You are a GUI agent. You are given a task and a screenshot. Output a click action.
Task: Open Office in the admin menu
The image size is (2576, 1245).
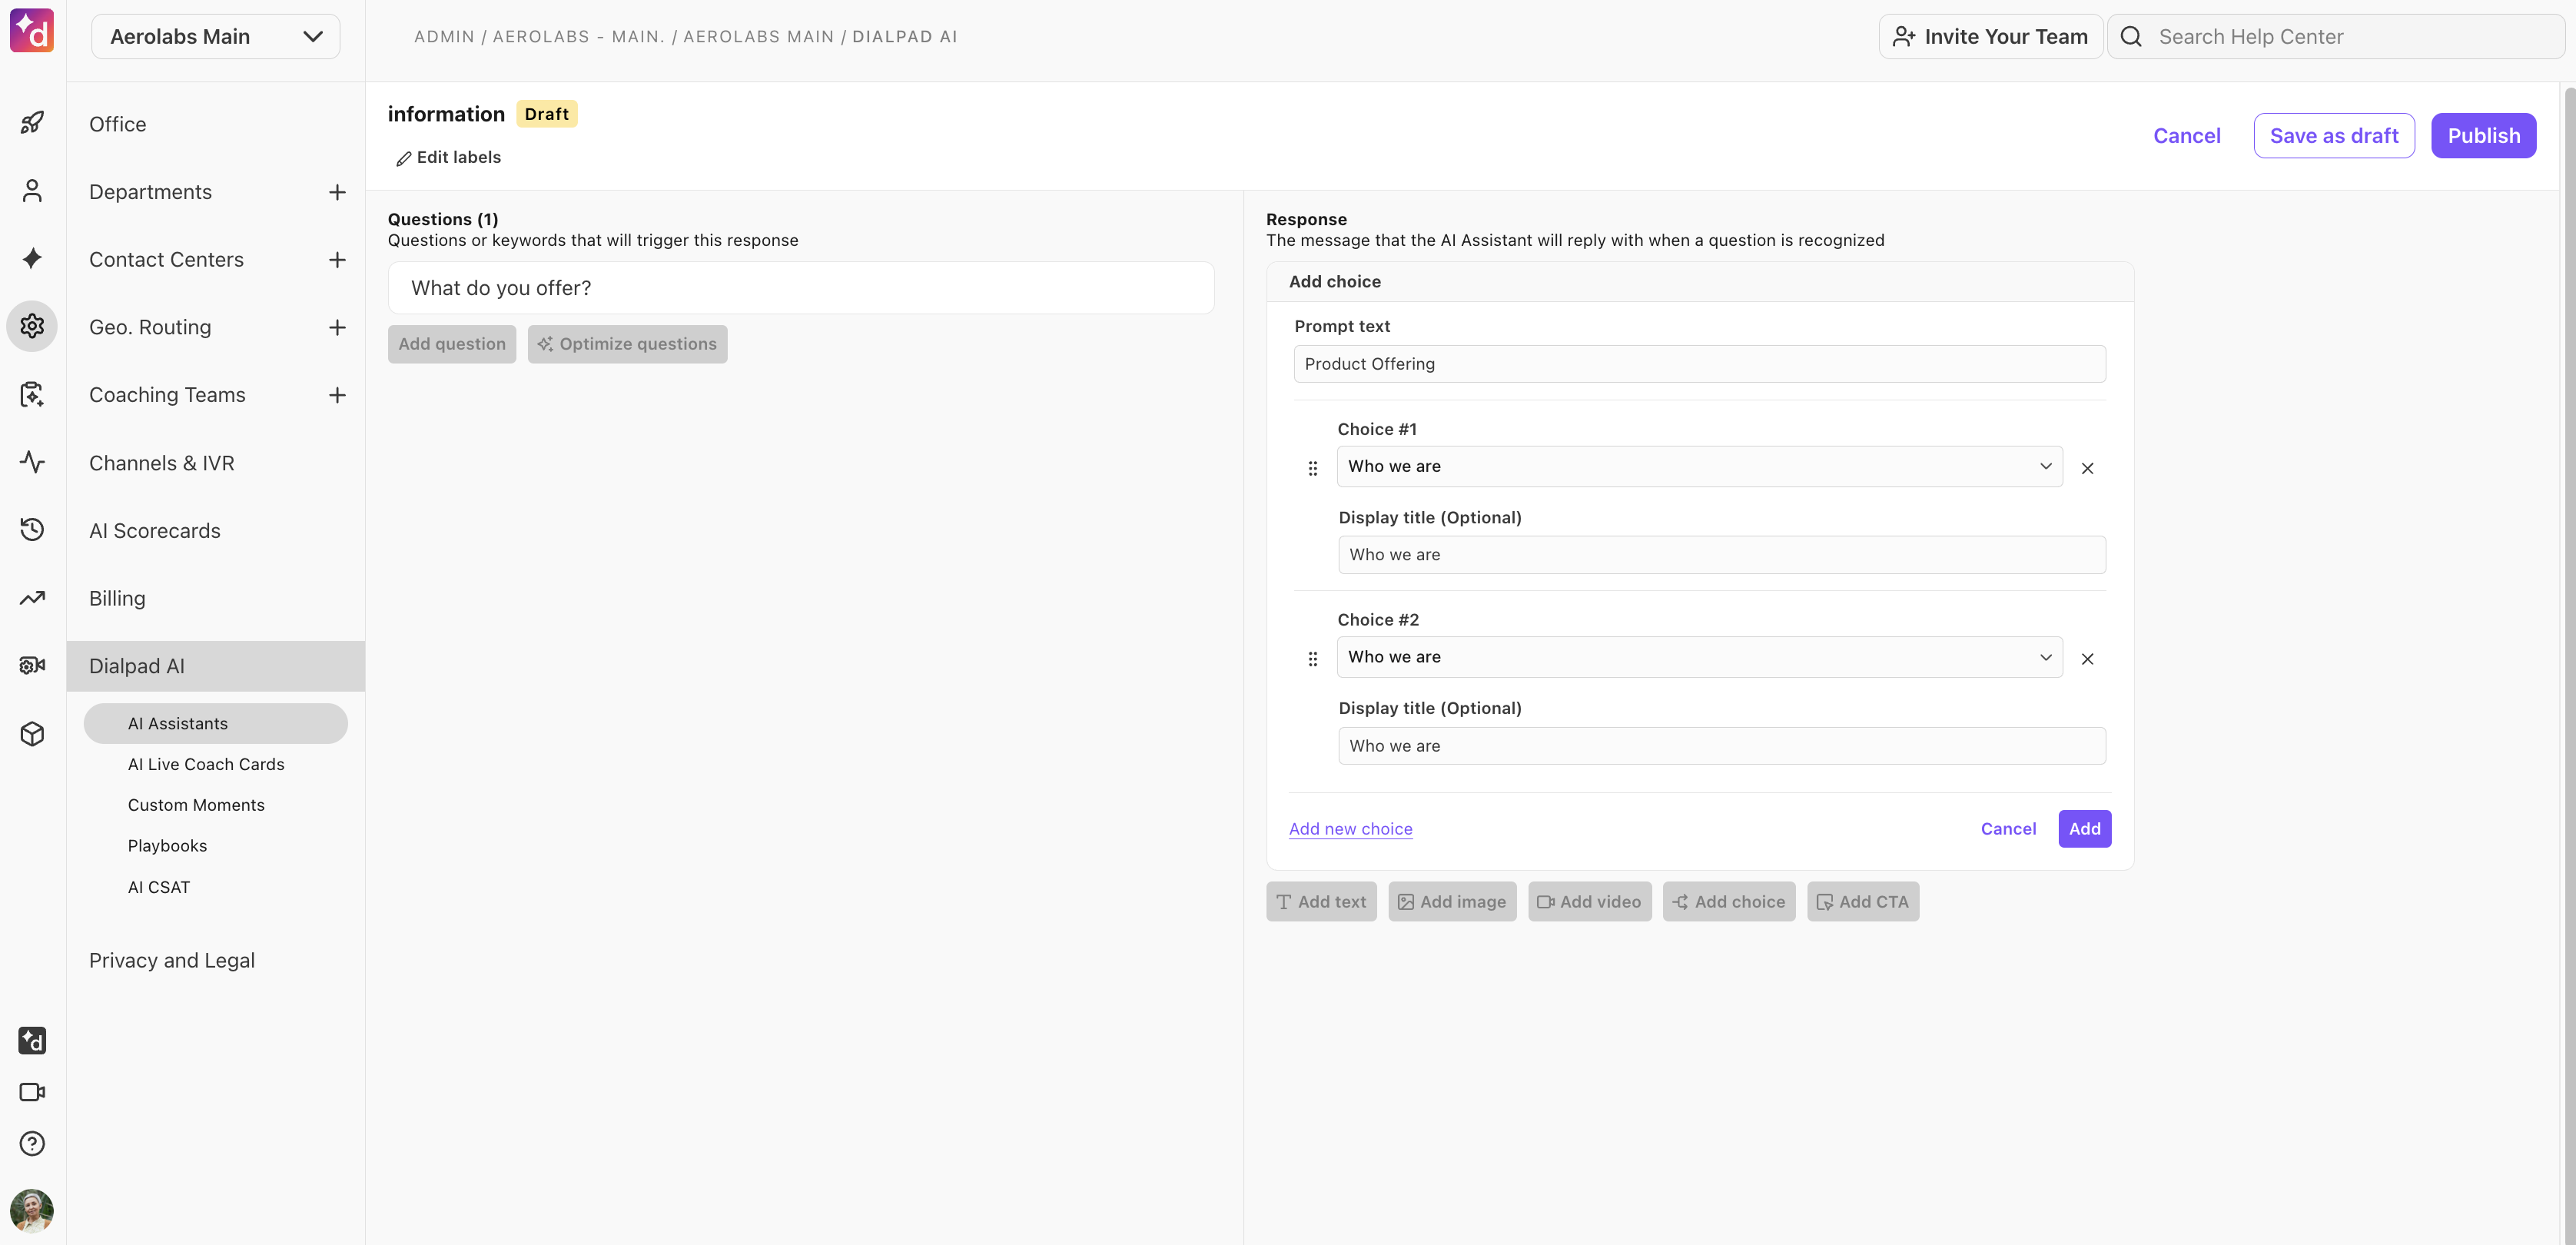pos(117,124)
